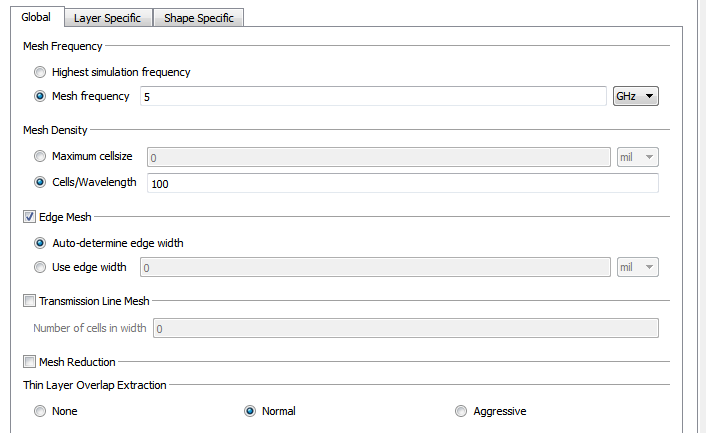
Task: Choose the Use edge width radio button
Action: (x=40, y=267)
